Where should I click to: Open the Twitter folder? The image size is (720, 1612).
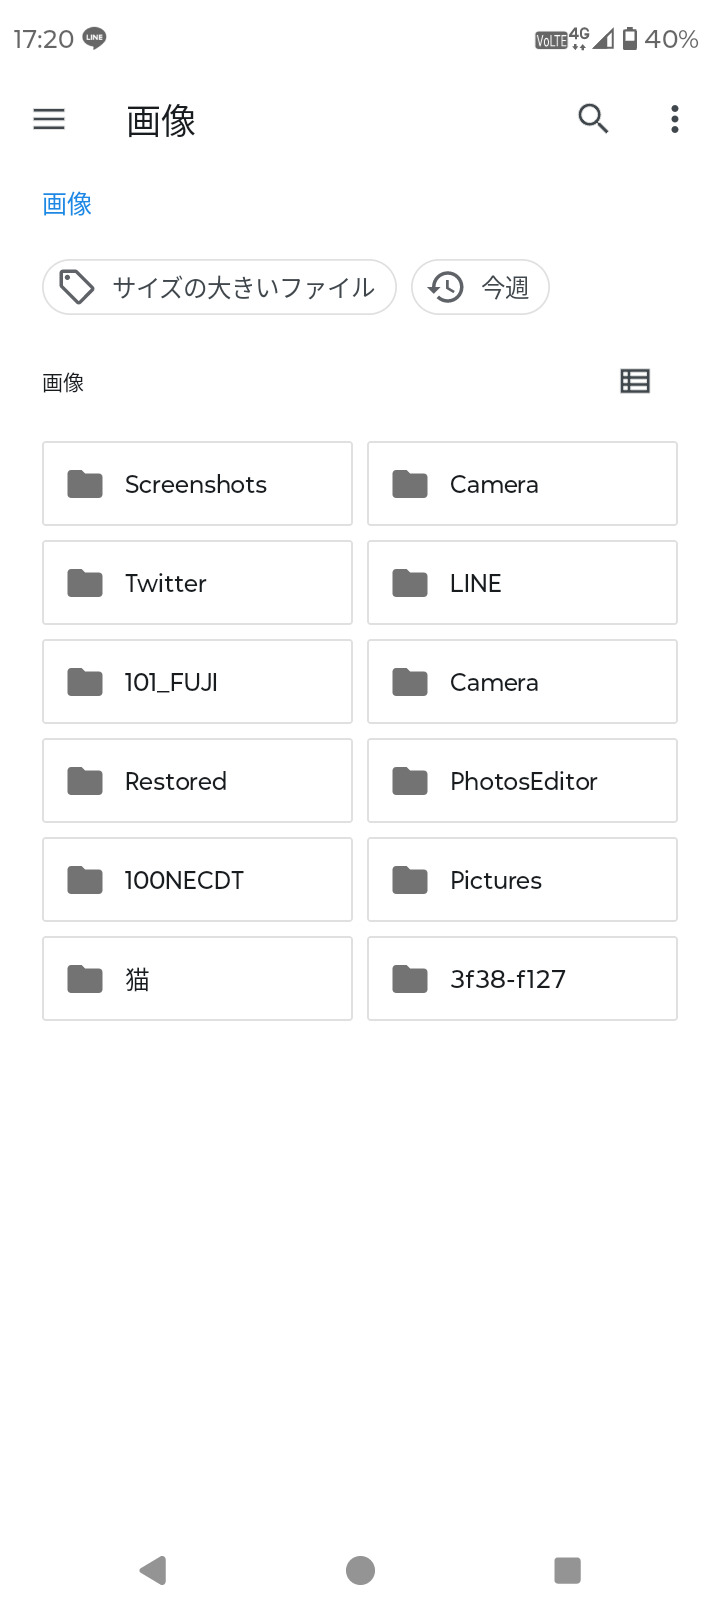tap(197, 583)
